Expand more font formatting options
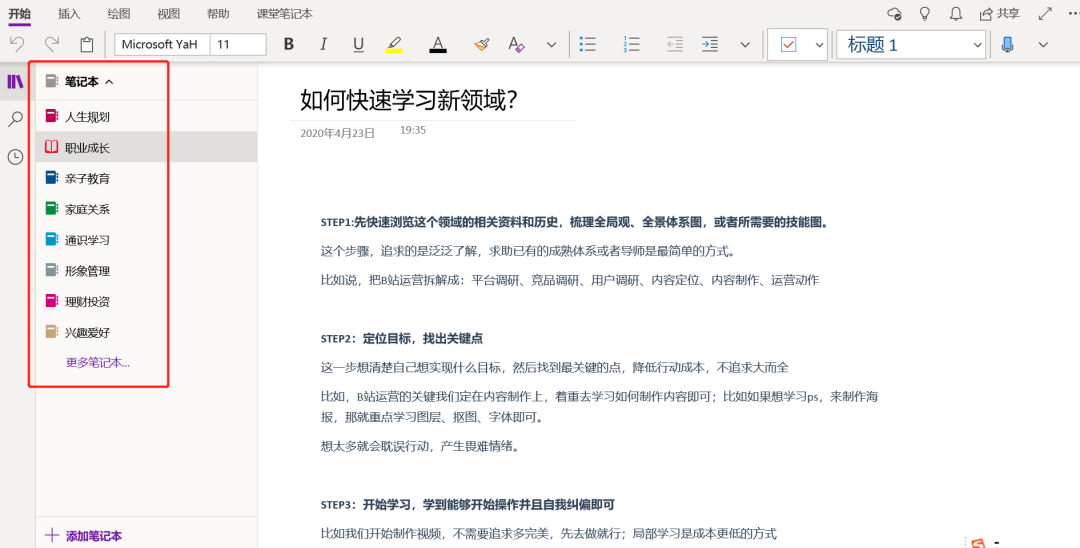Viewport: 1080px width, 548px height. pyautogui.click(x=551, y=45)
